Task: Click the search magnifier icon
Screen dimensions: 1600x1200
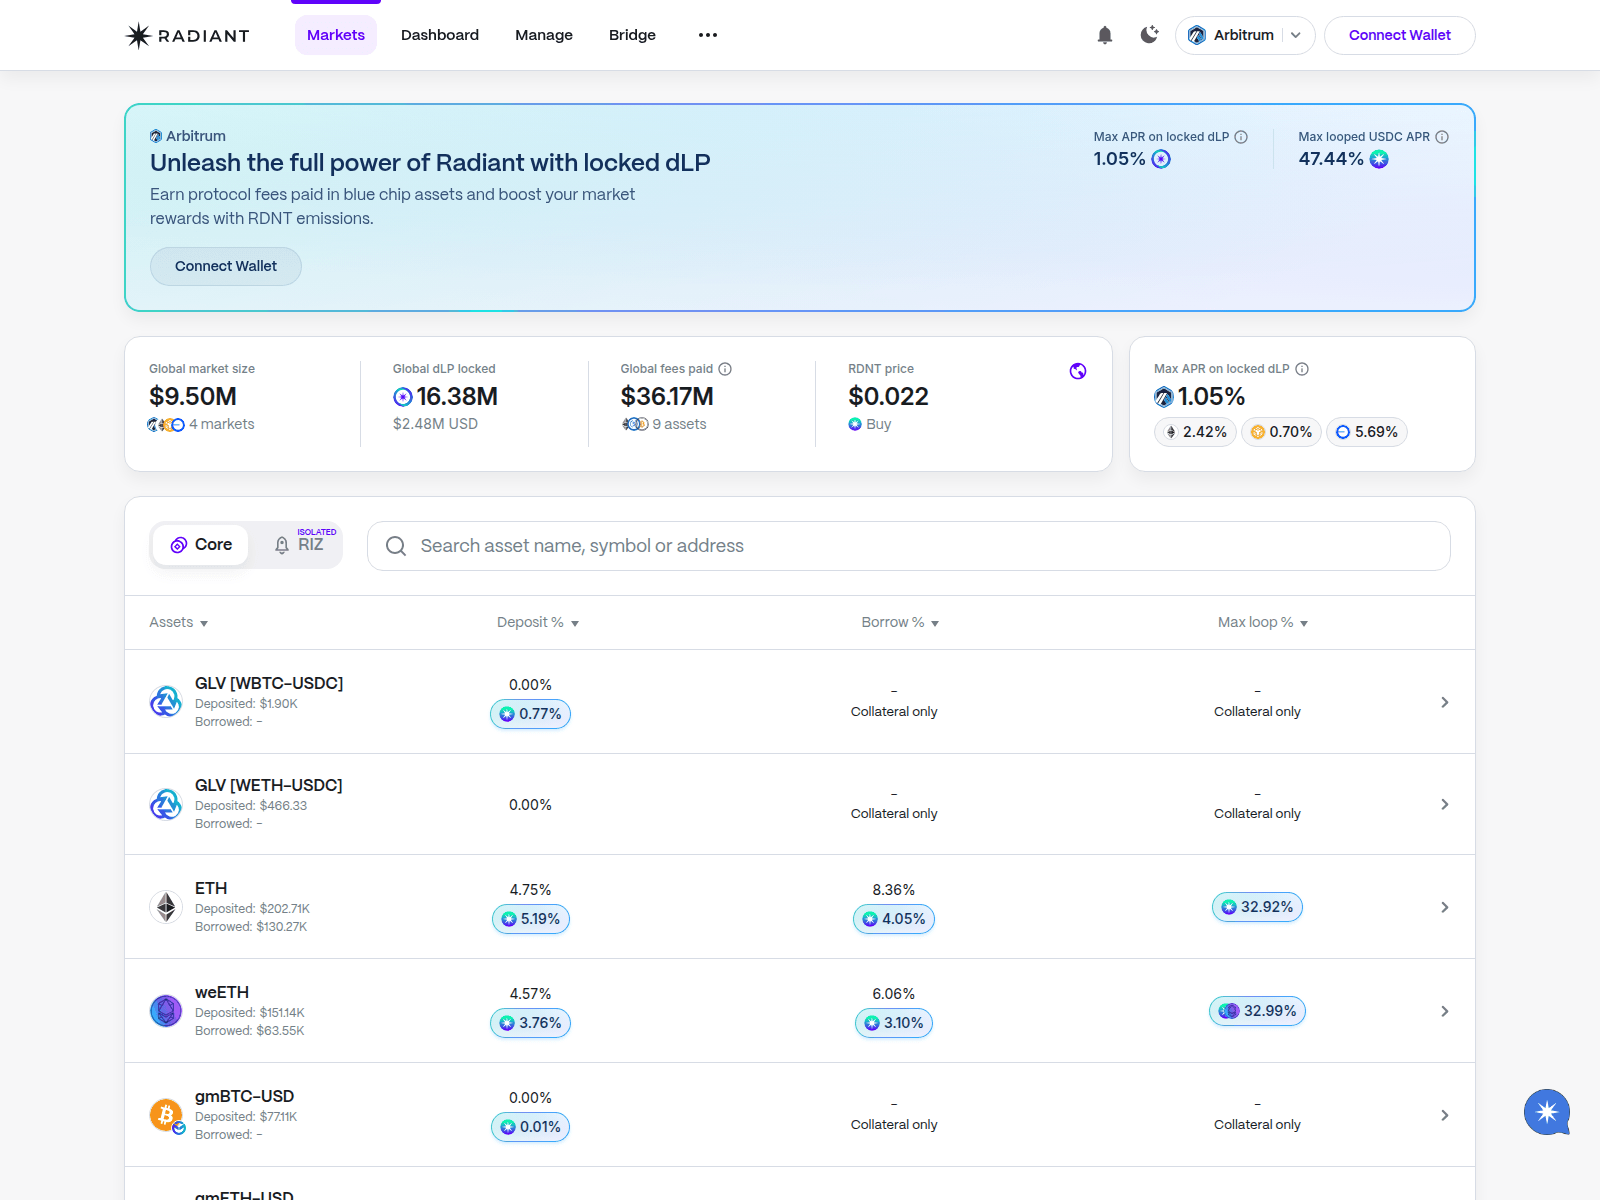Action: coord(396,546)
